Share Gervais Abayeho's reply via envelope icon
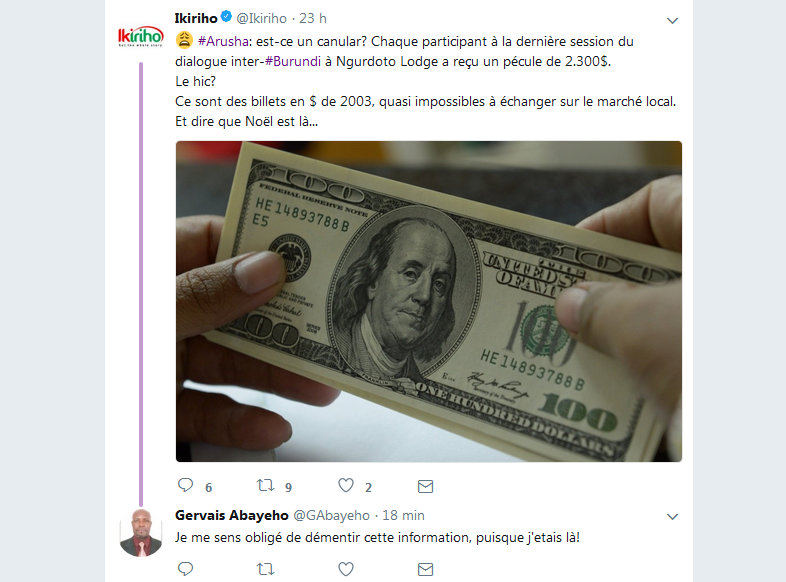786x582 pixels. [x=426, y=569]
